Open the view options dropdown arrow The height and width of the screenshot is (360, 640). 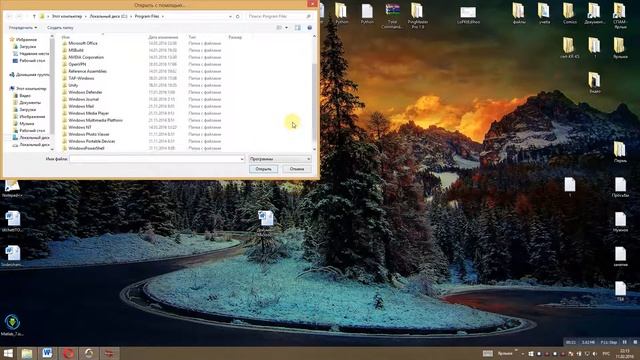pos(287,27)
